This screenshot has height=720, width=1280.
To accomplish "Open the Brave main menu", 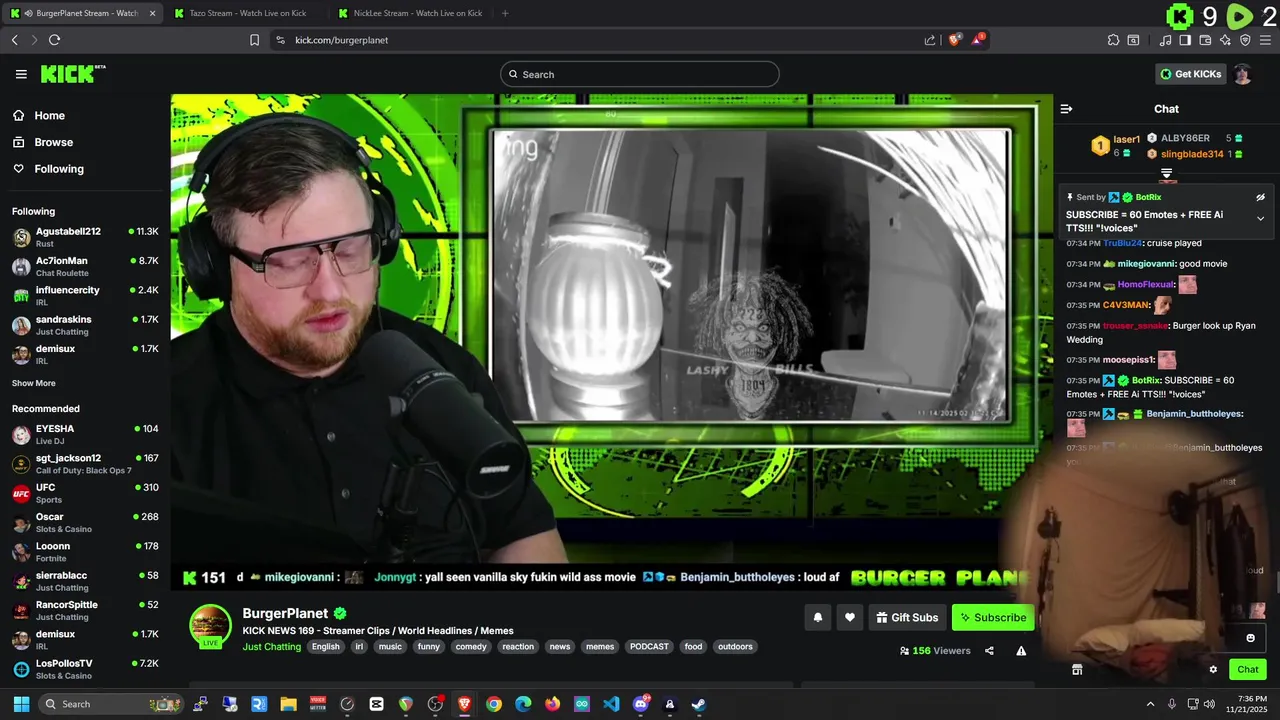I will coord(1265,40).
